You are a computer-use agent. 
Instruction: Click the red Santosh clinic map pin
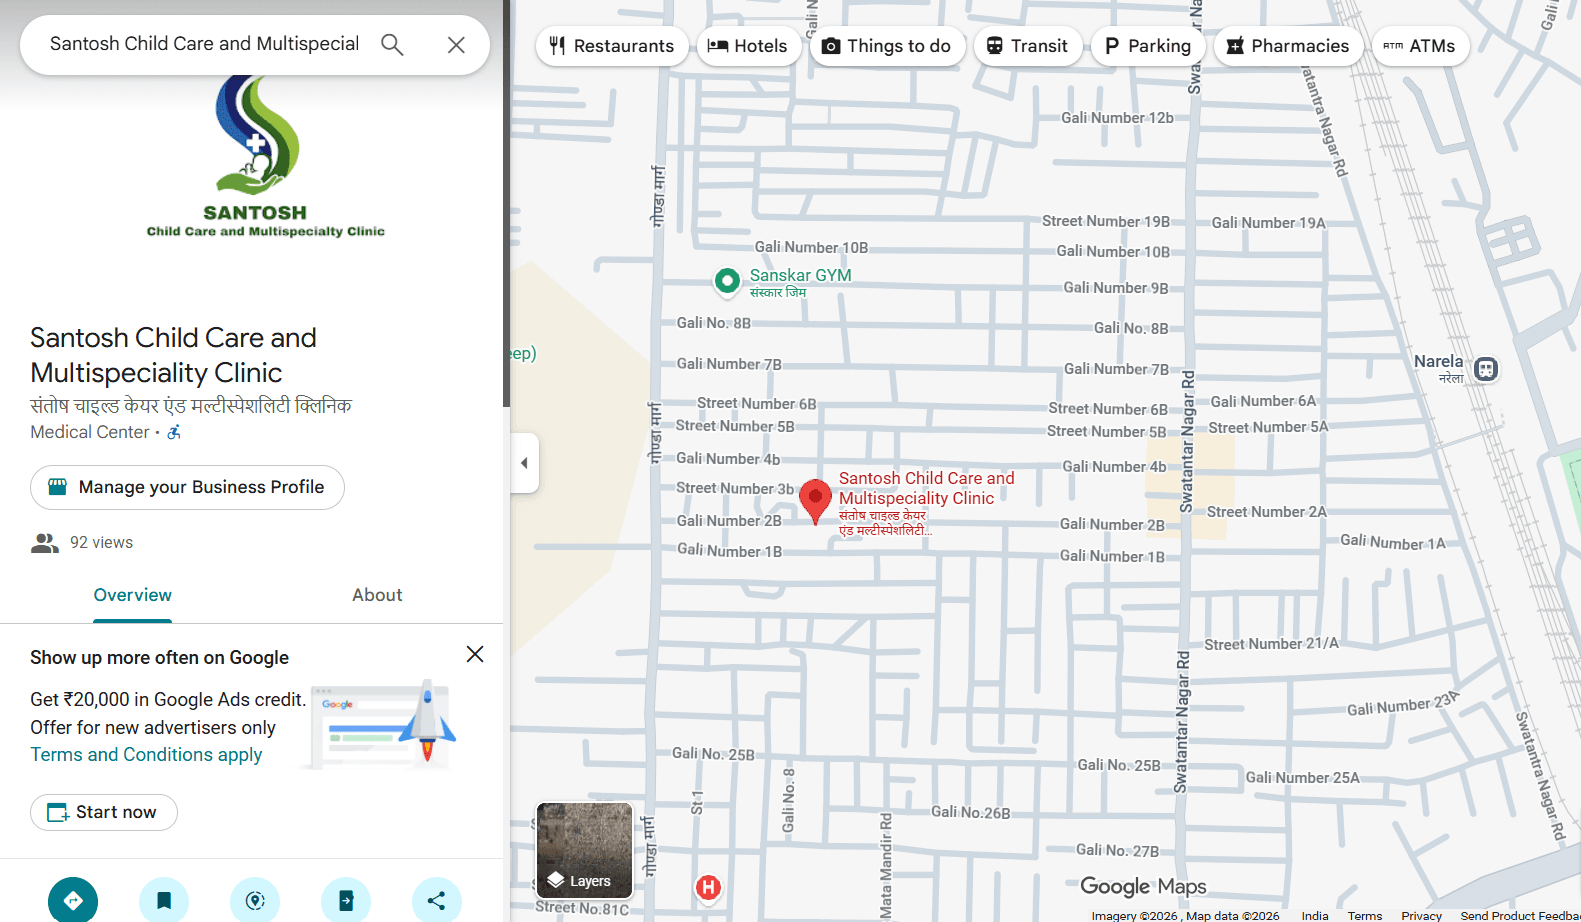815,499
